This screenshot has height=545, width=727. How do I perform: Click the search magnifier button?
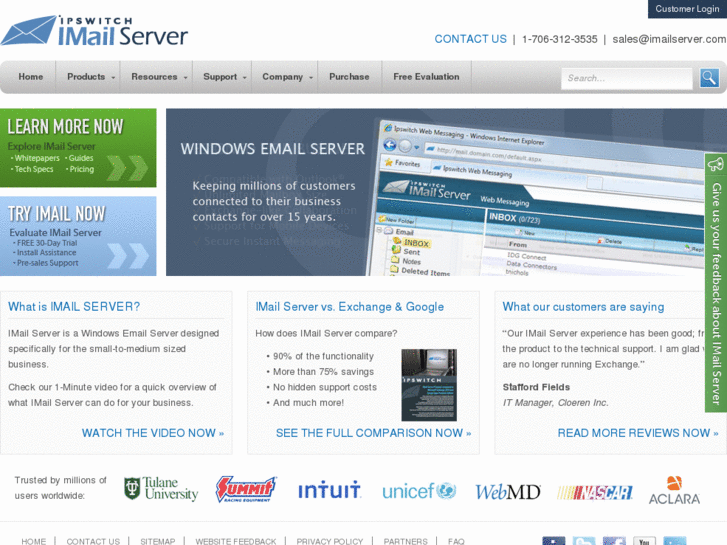point(709,78)
